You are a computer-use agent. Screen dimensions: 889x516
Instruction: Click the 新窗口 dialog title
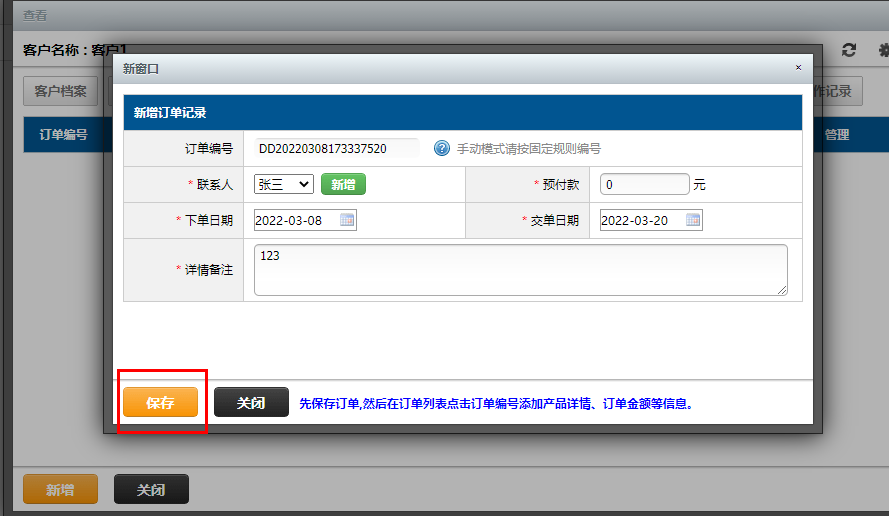(141, 69)
